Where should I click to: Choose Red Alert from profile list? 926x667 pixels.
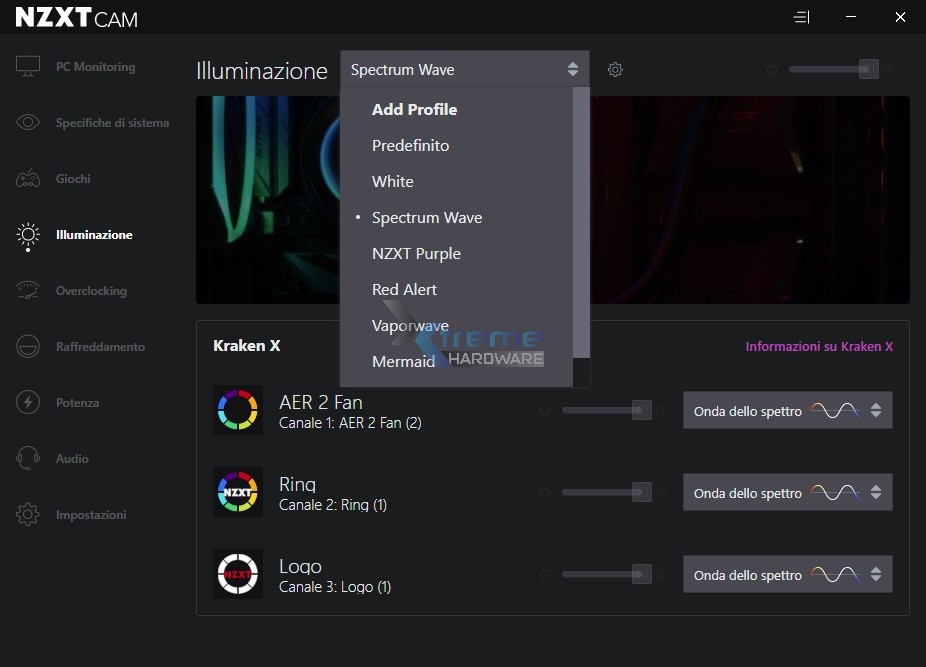click(x=404, y=290)
